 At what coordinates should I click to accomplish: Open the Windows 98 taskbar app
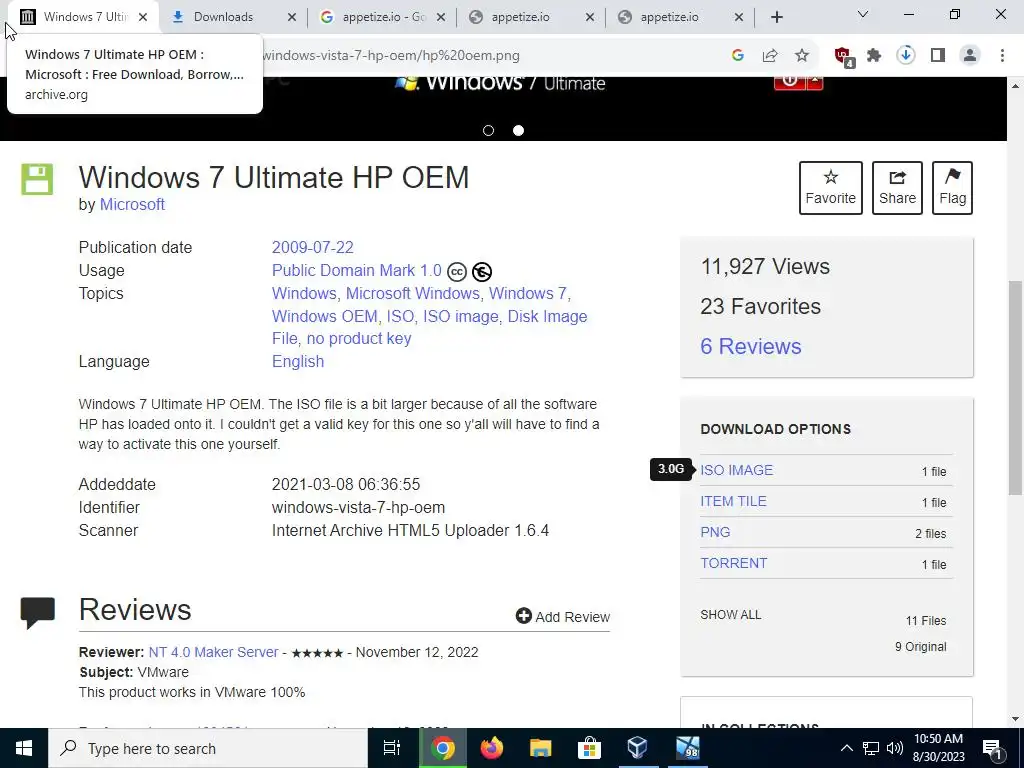(x=687, y=748)
